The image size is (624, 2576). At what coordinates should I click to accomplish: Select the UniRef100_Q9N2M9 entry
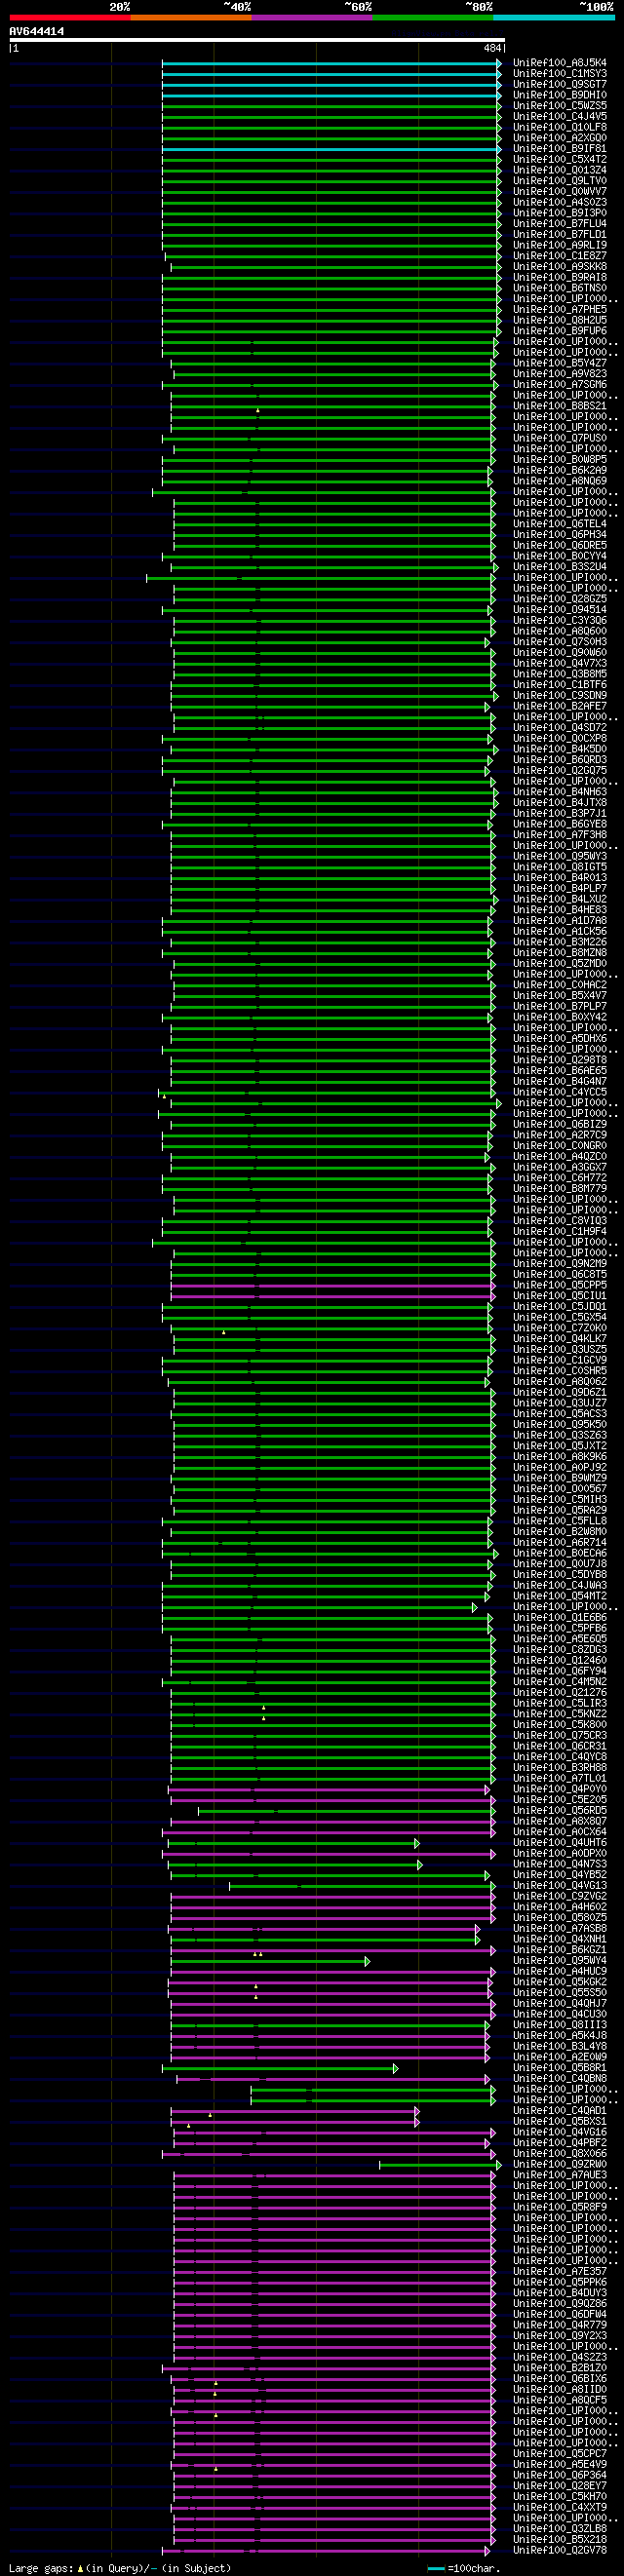click(x=560, y=1264)
